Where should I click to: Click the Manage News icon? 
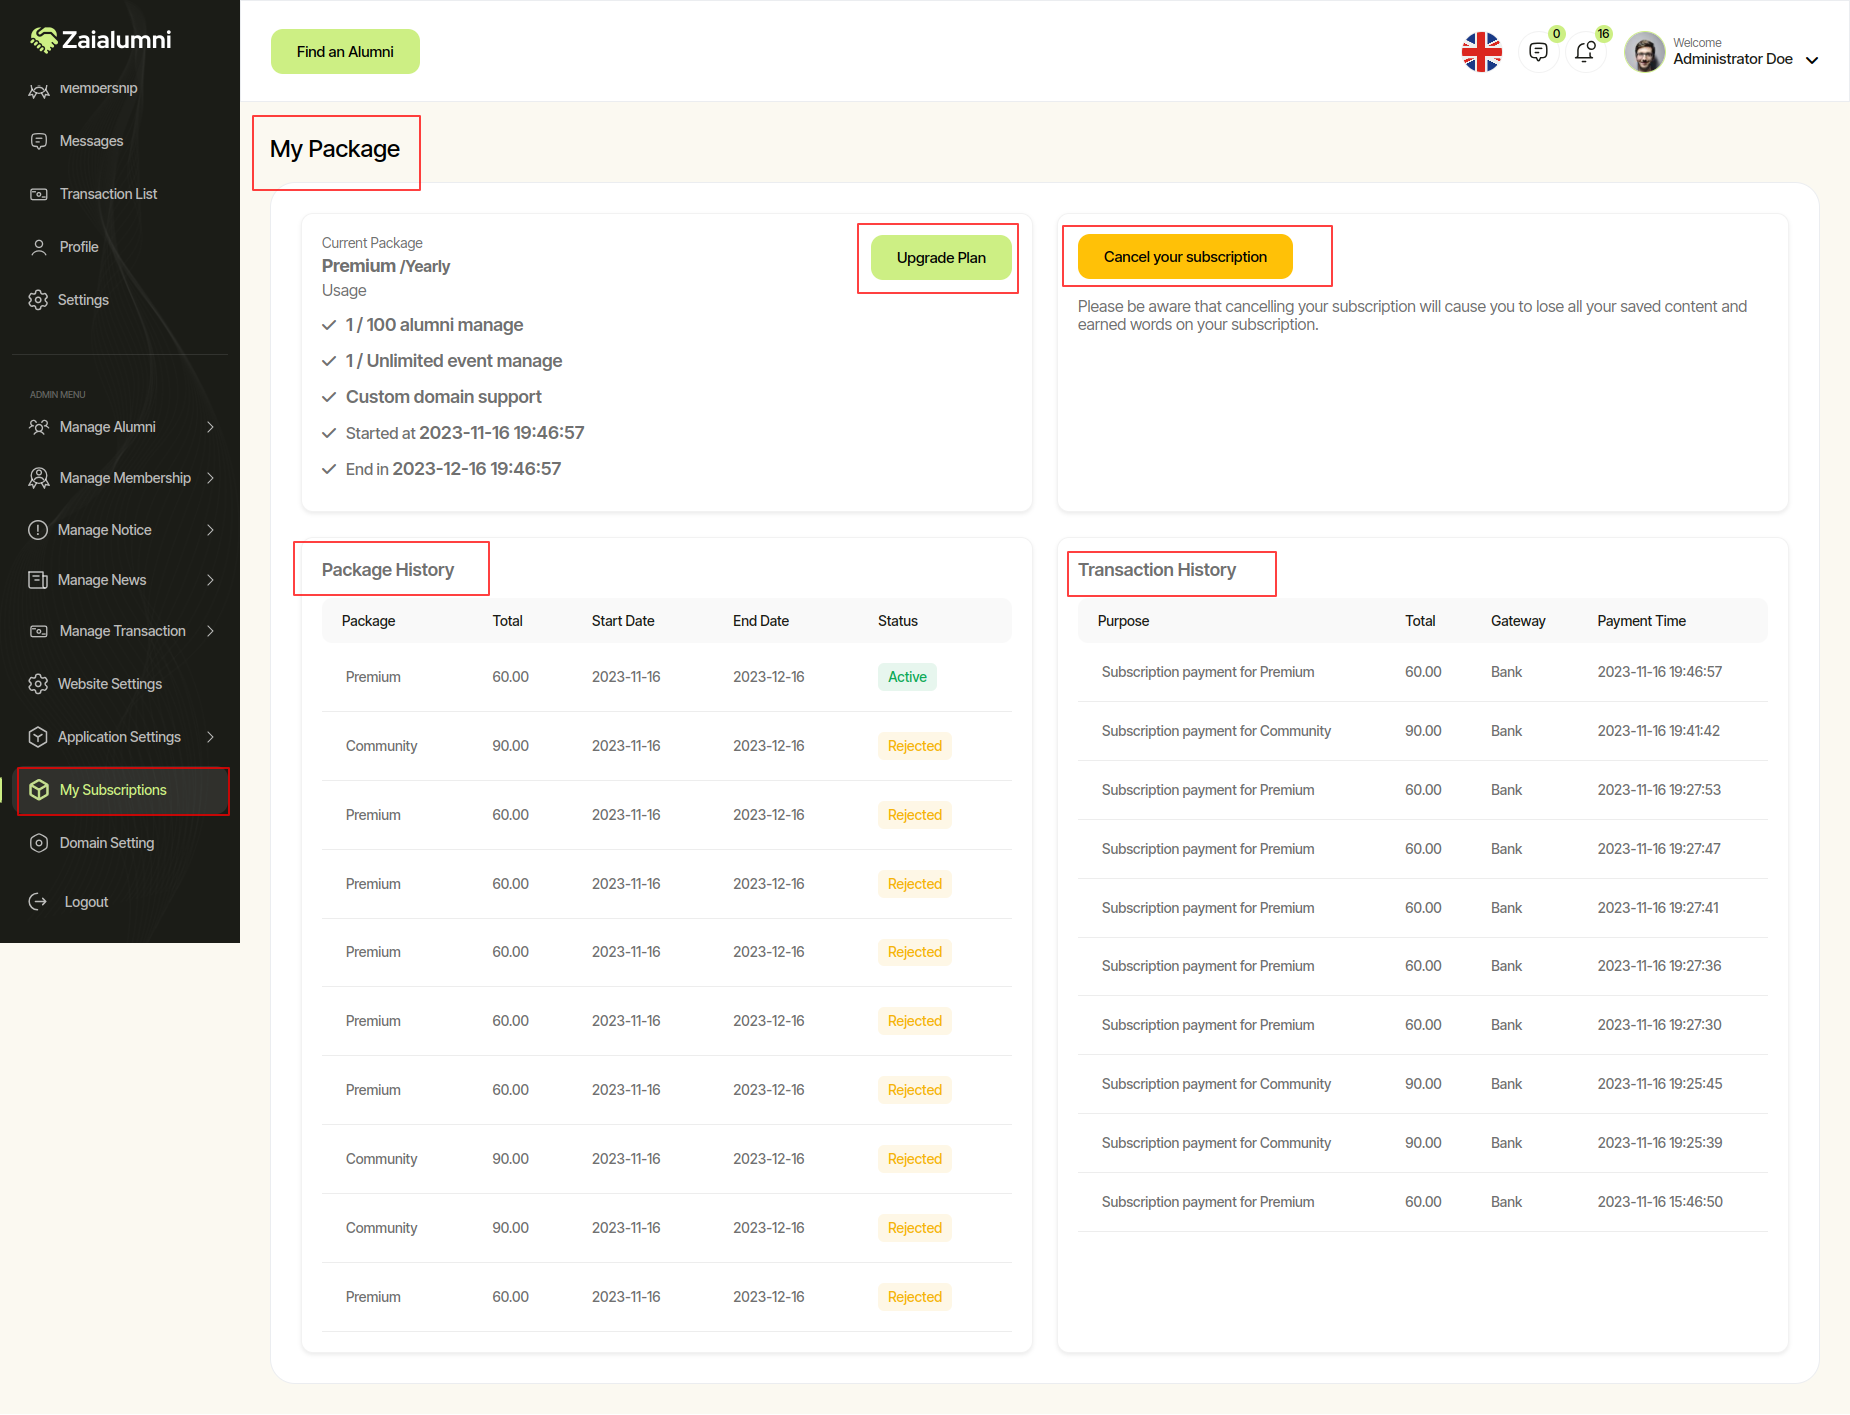pyautogui.click(x=38, y=580)
